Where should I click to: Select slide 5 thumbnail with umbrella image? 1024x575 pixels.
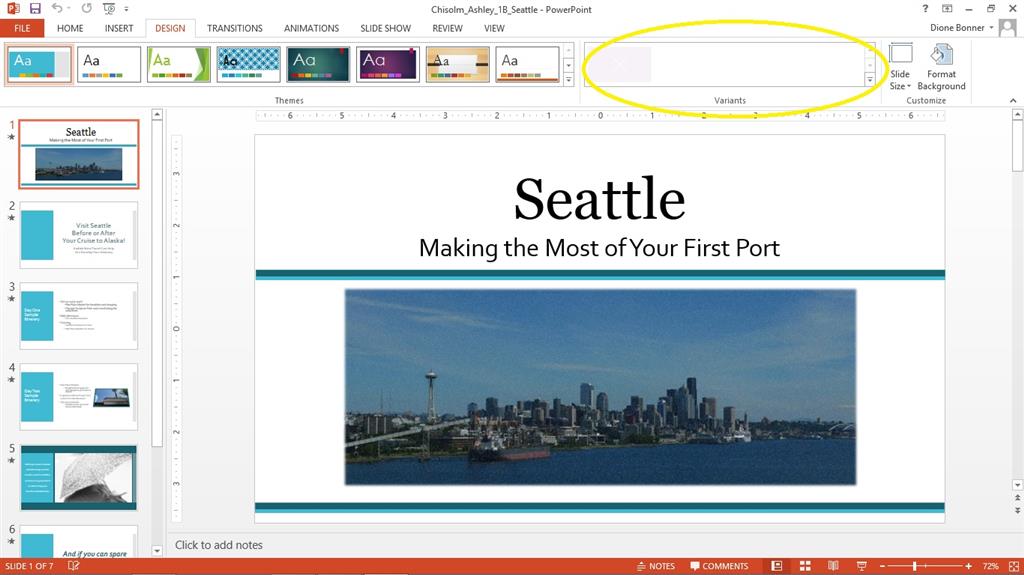click(x=78, y=478)
